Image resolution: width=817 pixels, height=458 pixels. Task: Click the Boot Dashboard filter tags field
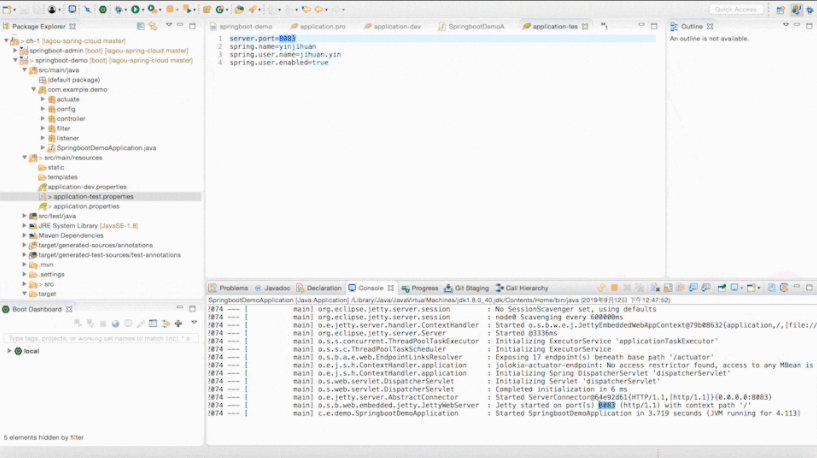pyautogui.click(x=101, y=338)
